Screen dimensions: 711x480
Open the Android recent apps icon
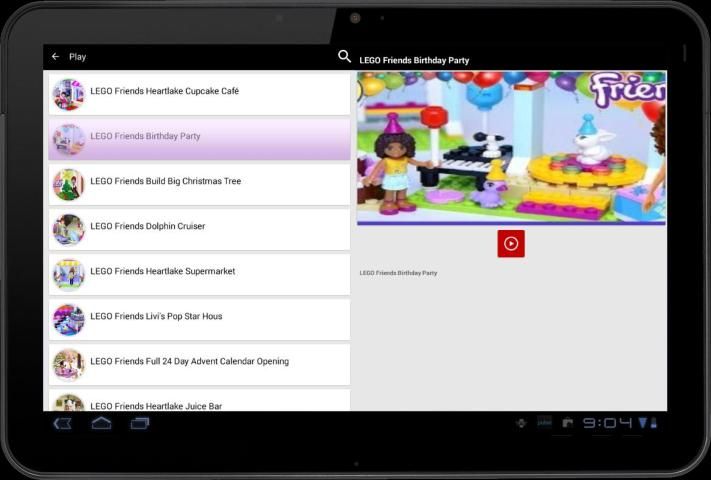[140, 423]
